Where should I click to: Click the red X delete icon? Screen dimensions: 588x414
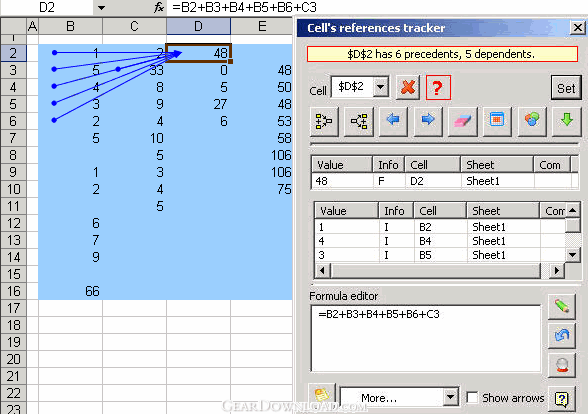pyautogui.click(x=408, y=88)
